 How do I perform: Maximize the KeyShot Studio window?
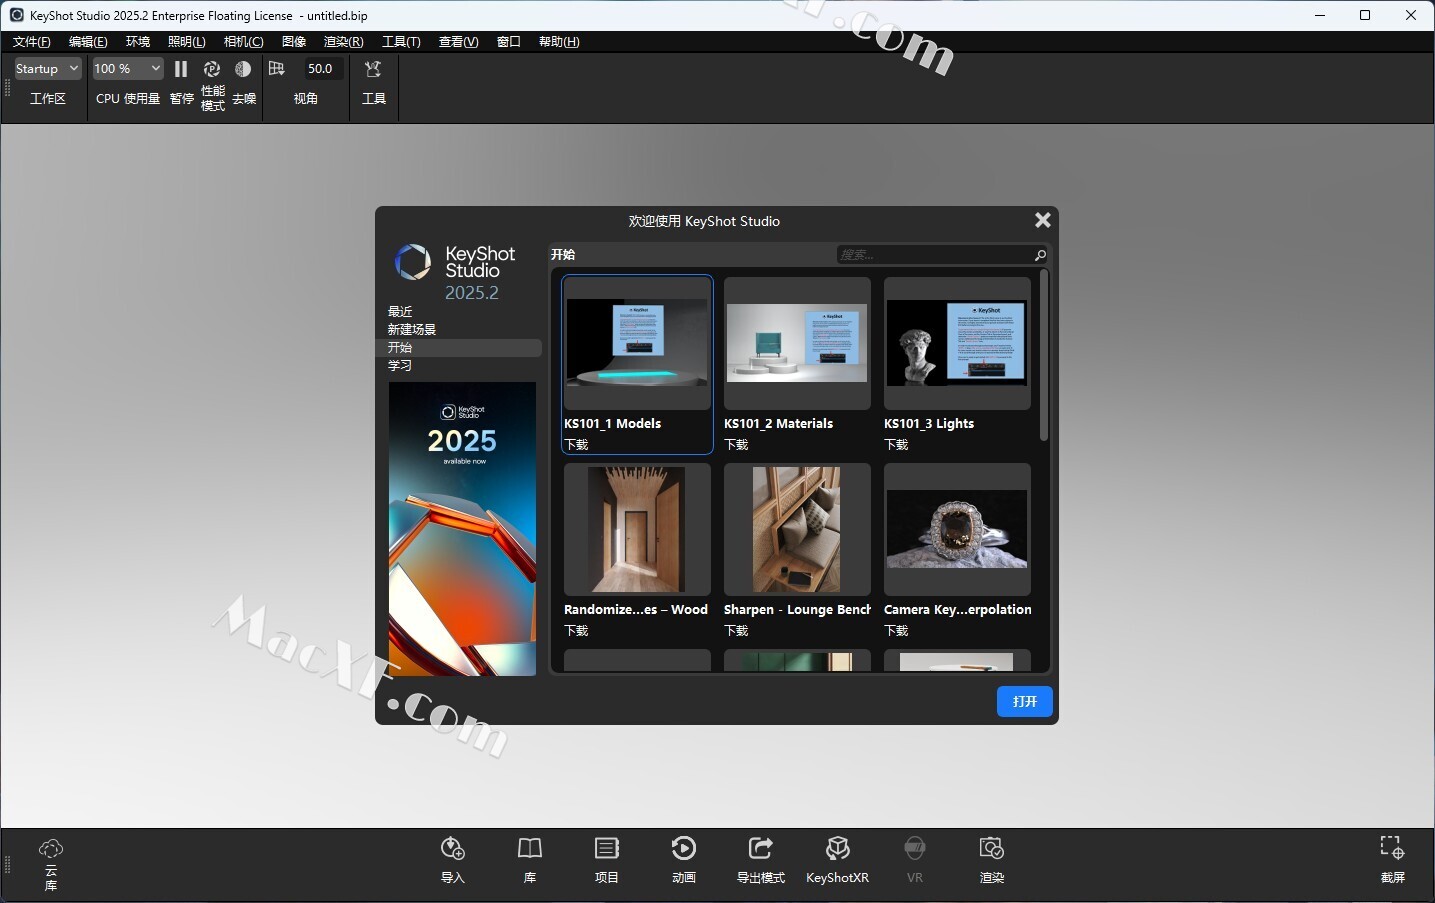tap(1365, 15)
